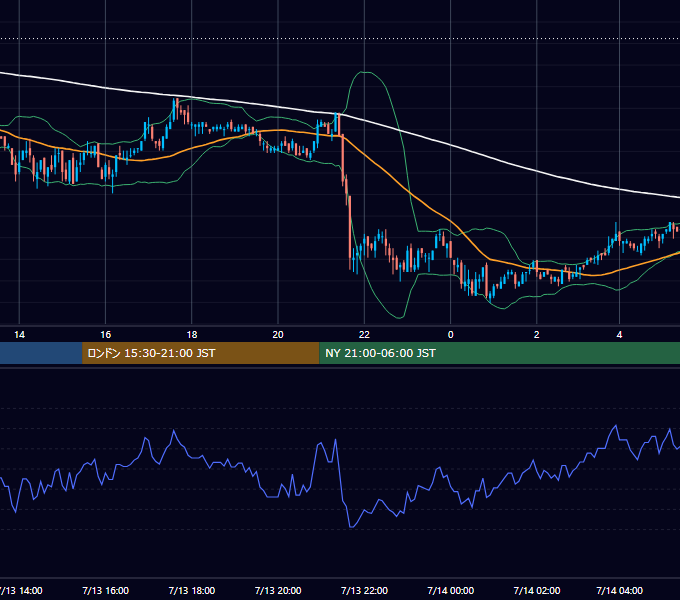Viewport: 680px width, 600px height.
Task: Click hour label 0 on the time axis
Action: (x=451, y=335)
